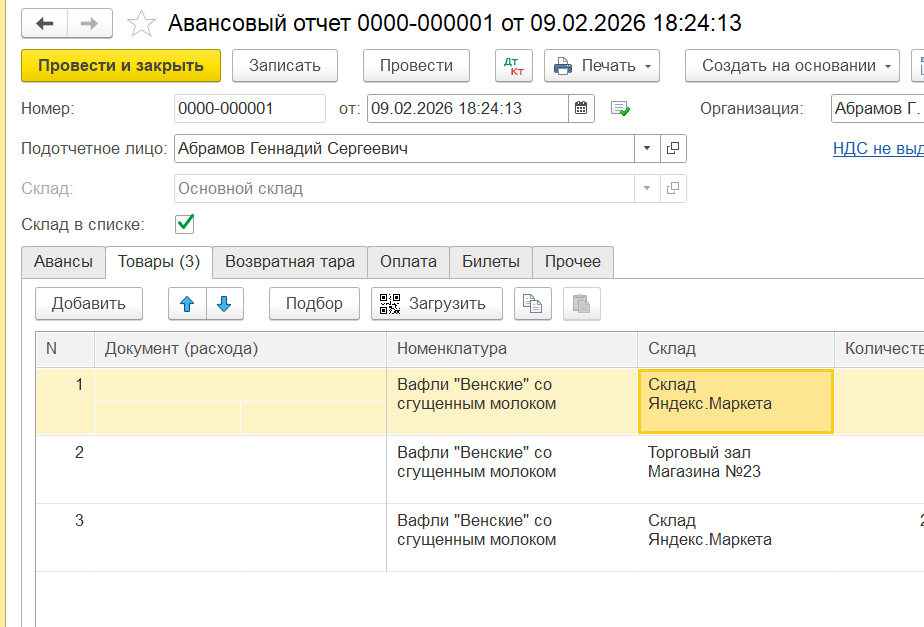Open the Возвратная тара tab
Image resolution: width=924 pixels, height=627 pixels.
(289, 262)
